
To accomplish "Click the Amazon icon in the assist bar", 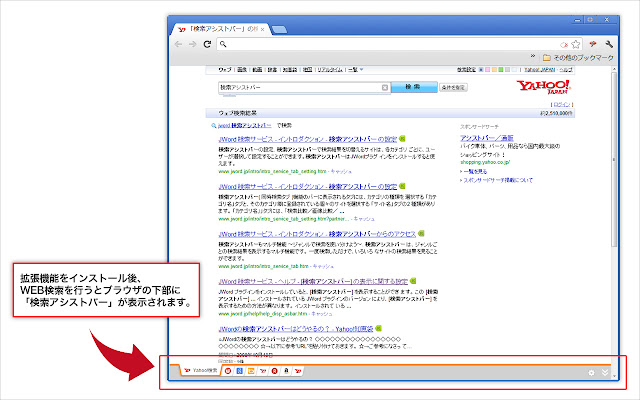I will point(286,371).
